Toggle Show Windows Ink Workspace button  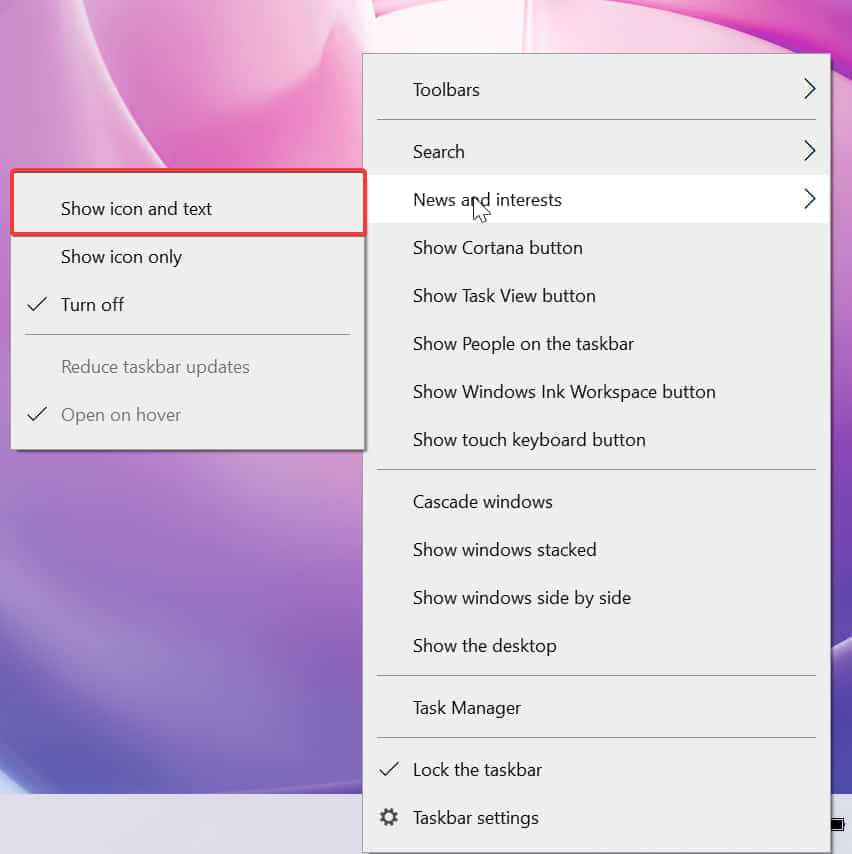[597, 392]
